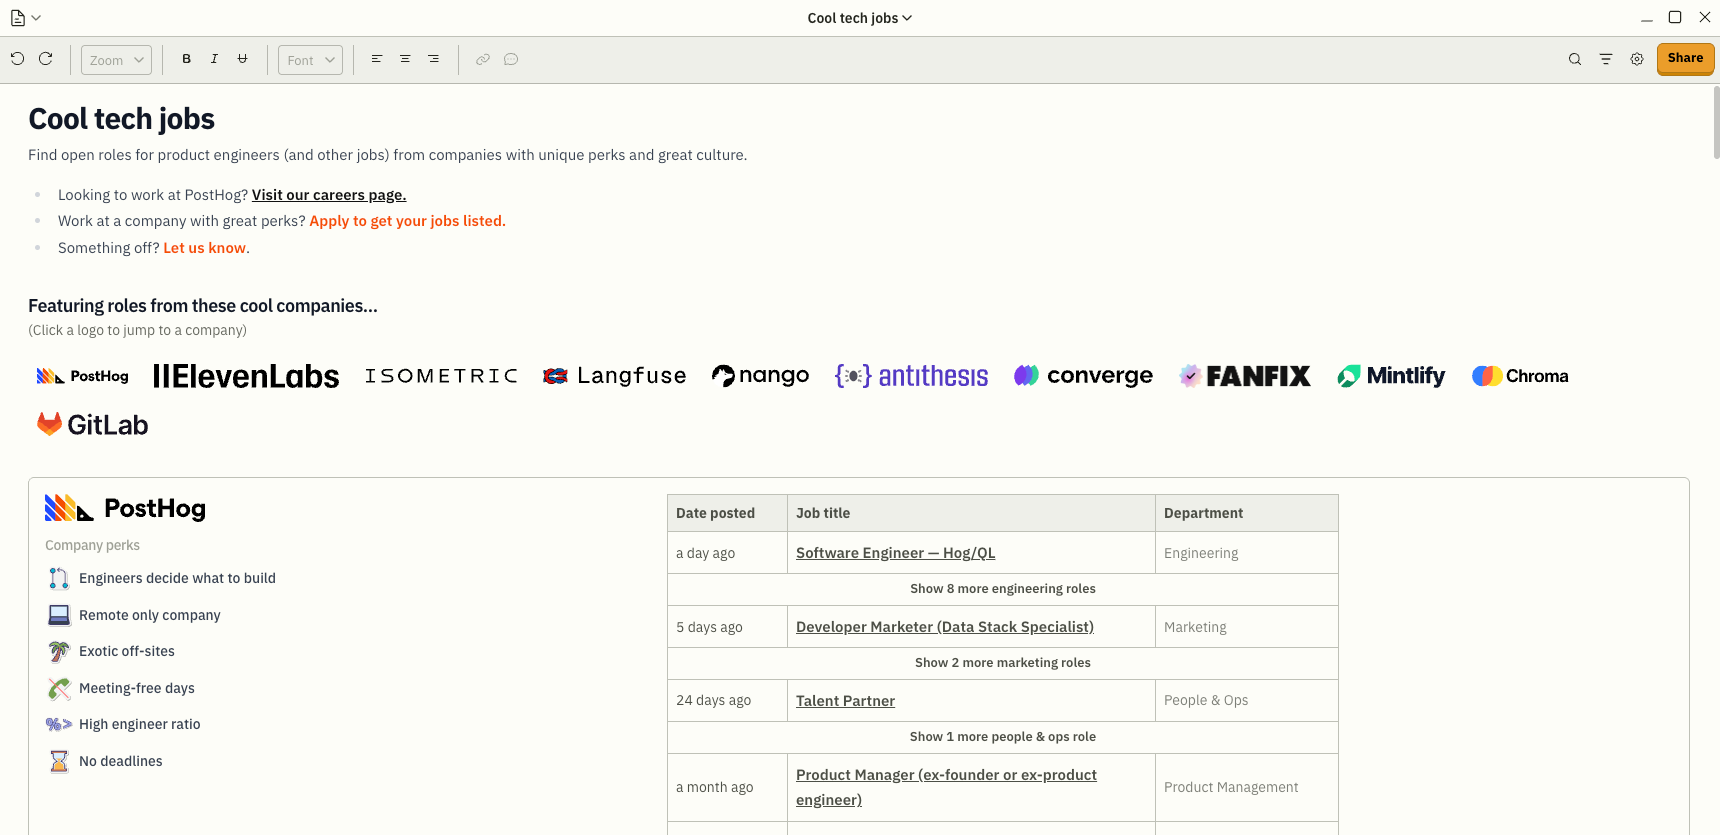Click Apply to get your jobs listed
Viewport: 1720px width, 835px height.
[407, 221]
